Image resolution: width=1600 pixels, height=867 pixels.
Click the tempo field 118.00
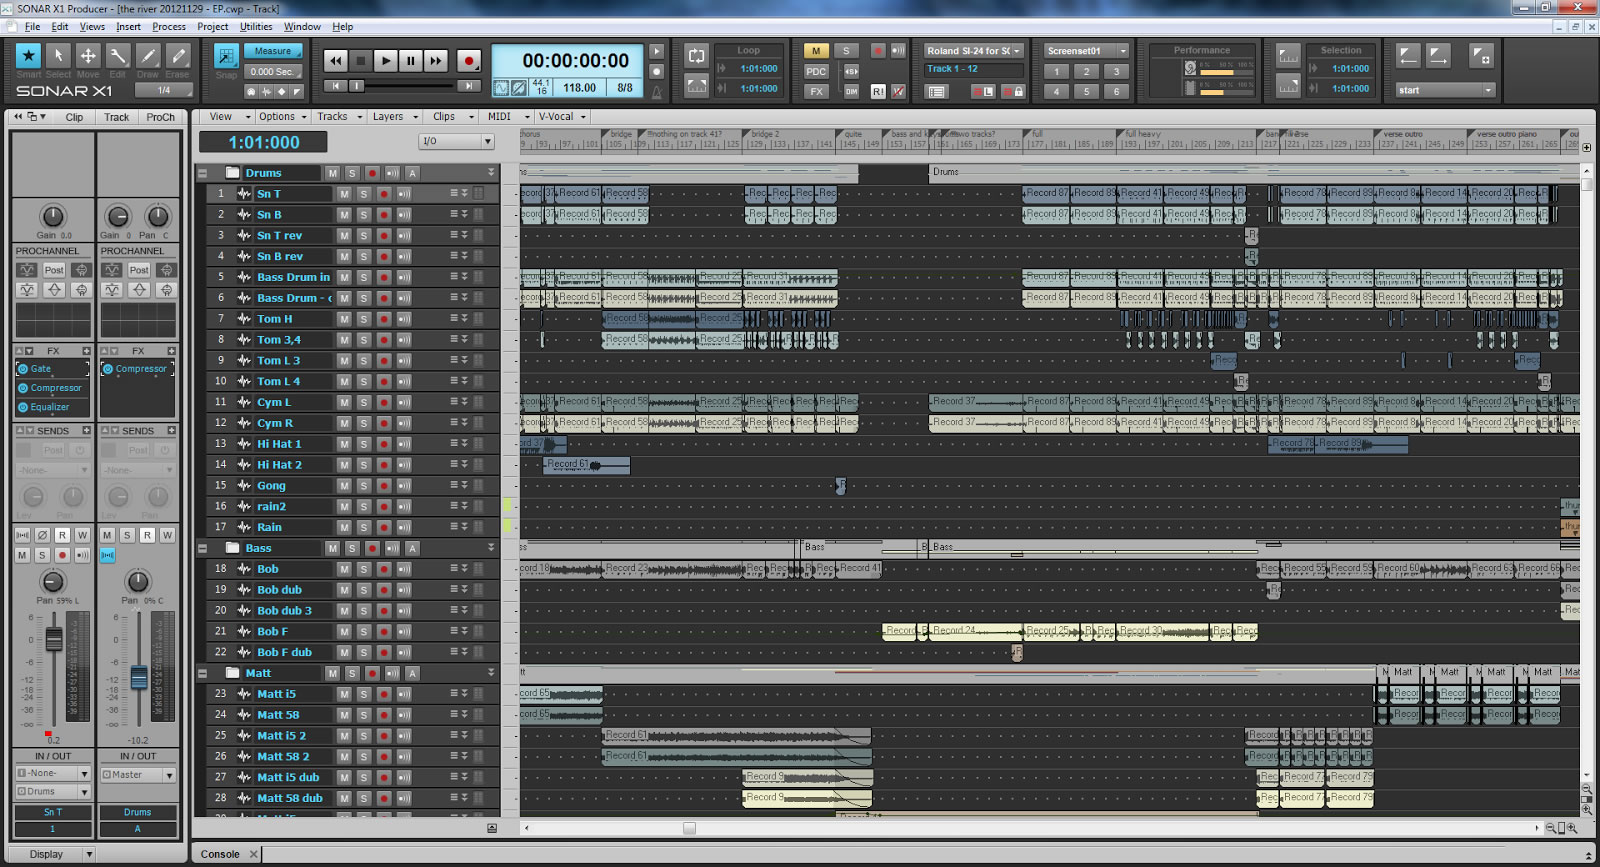coord(580,88)
